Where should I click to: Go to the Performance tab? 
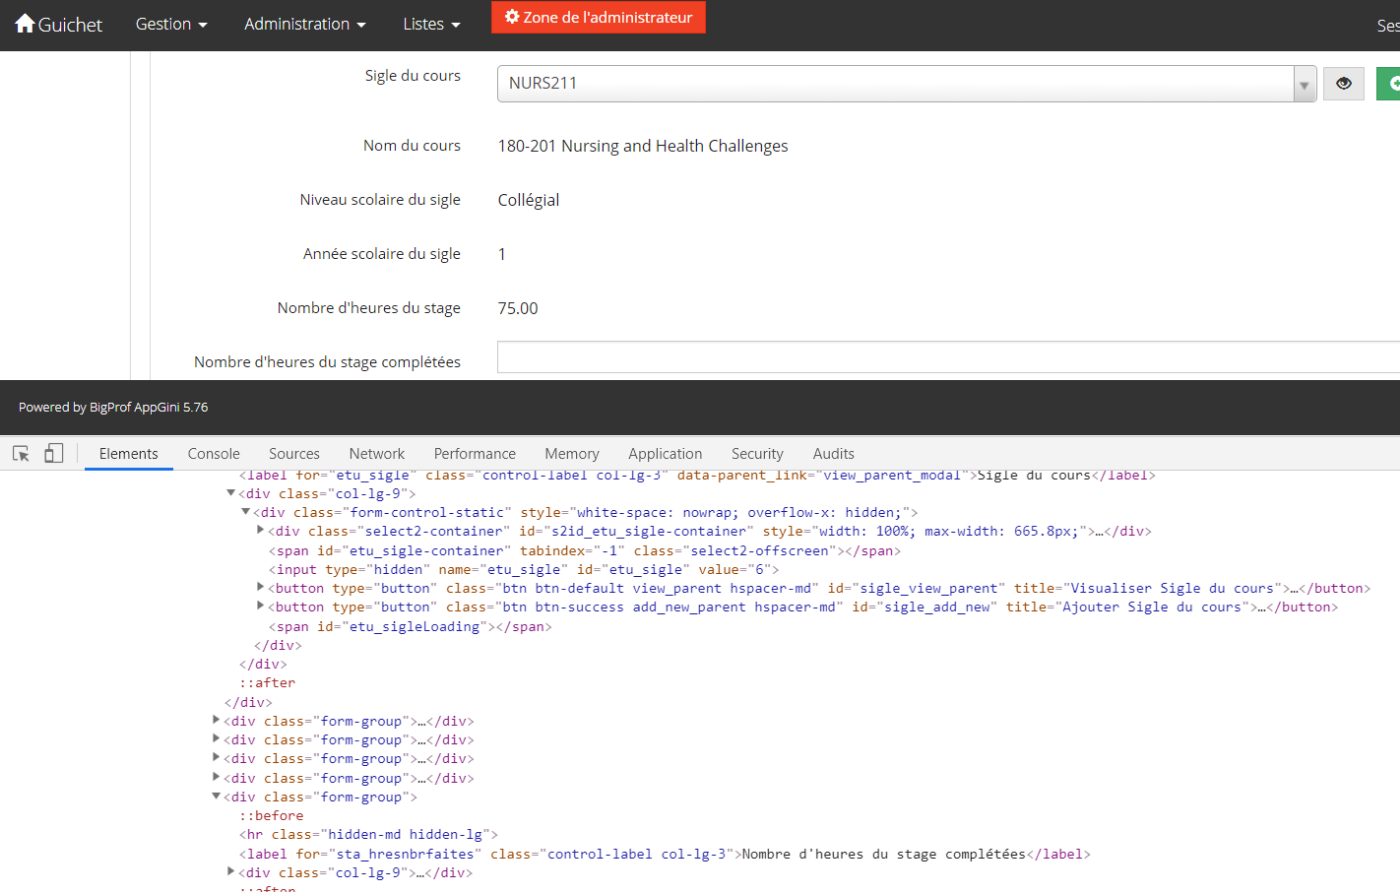[475, 453]
